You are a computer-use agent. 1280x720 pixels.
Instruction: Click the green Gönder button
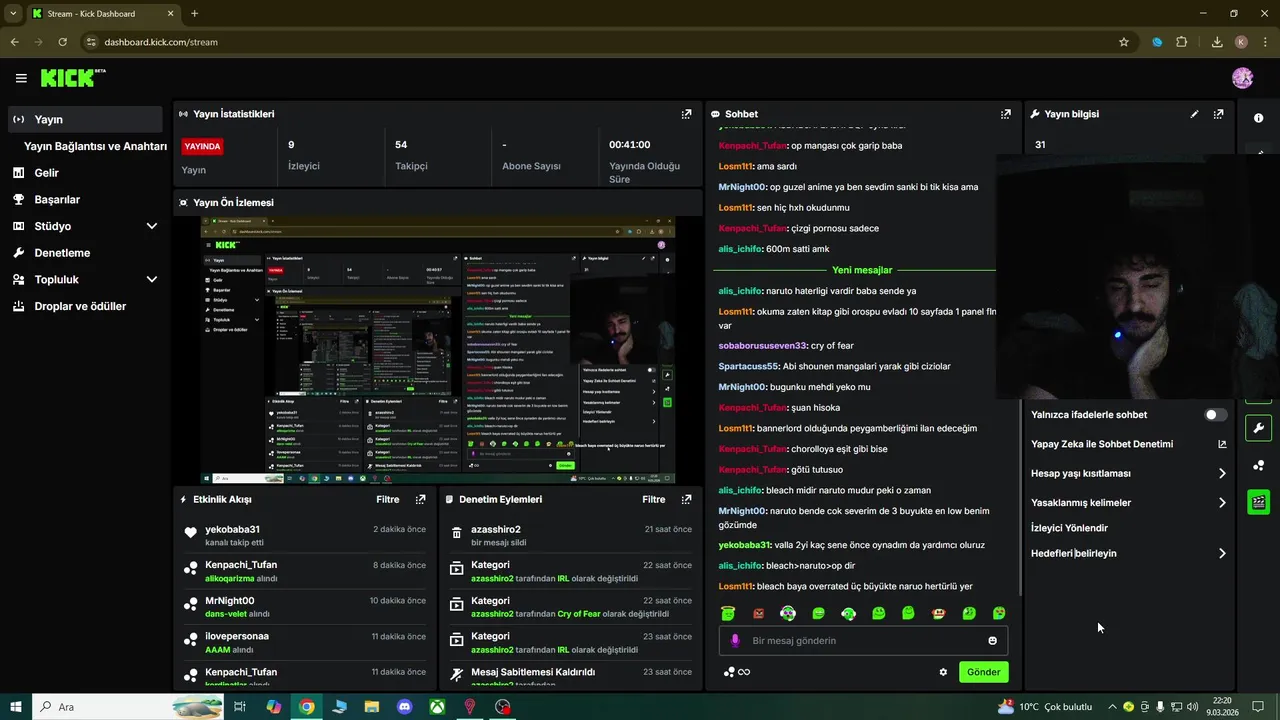click(983, 672)
